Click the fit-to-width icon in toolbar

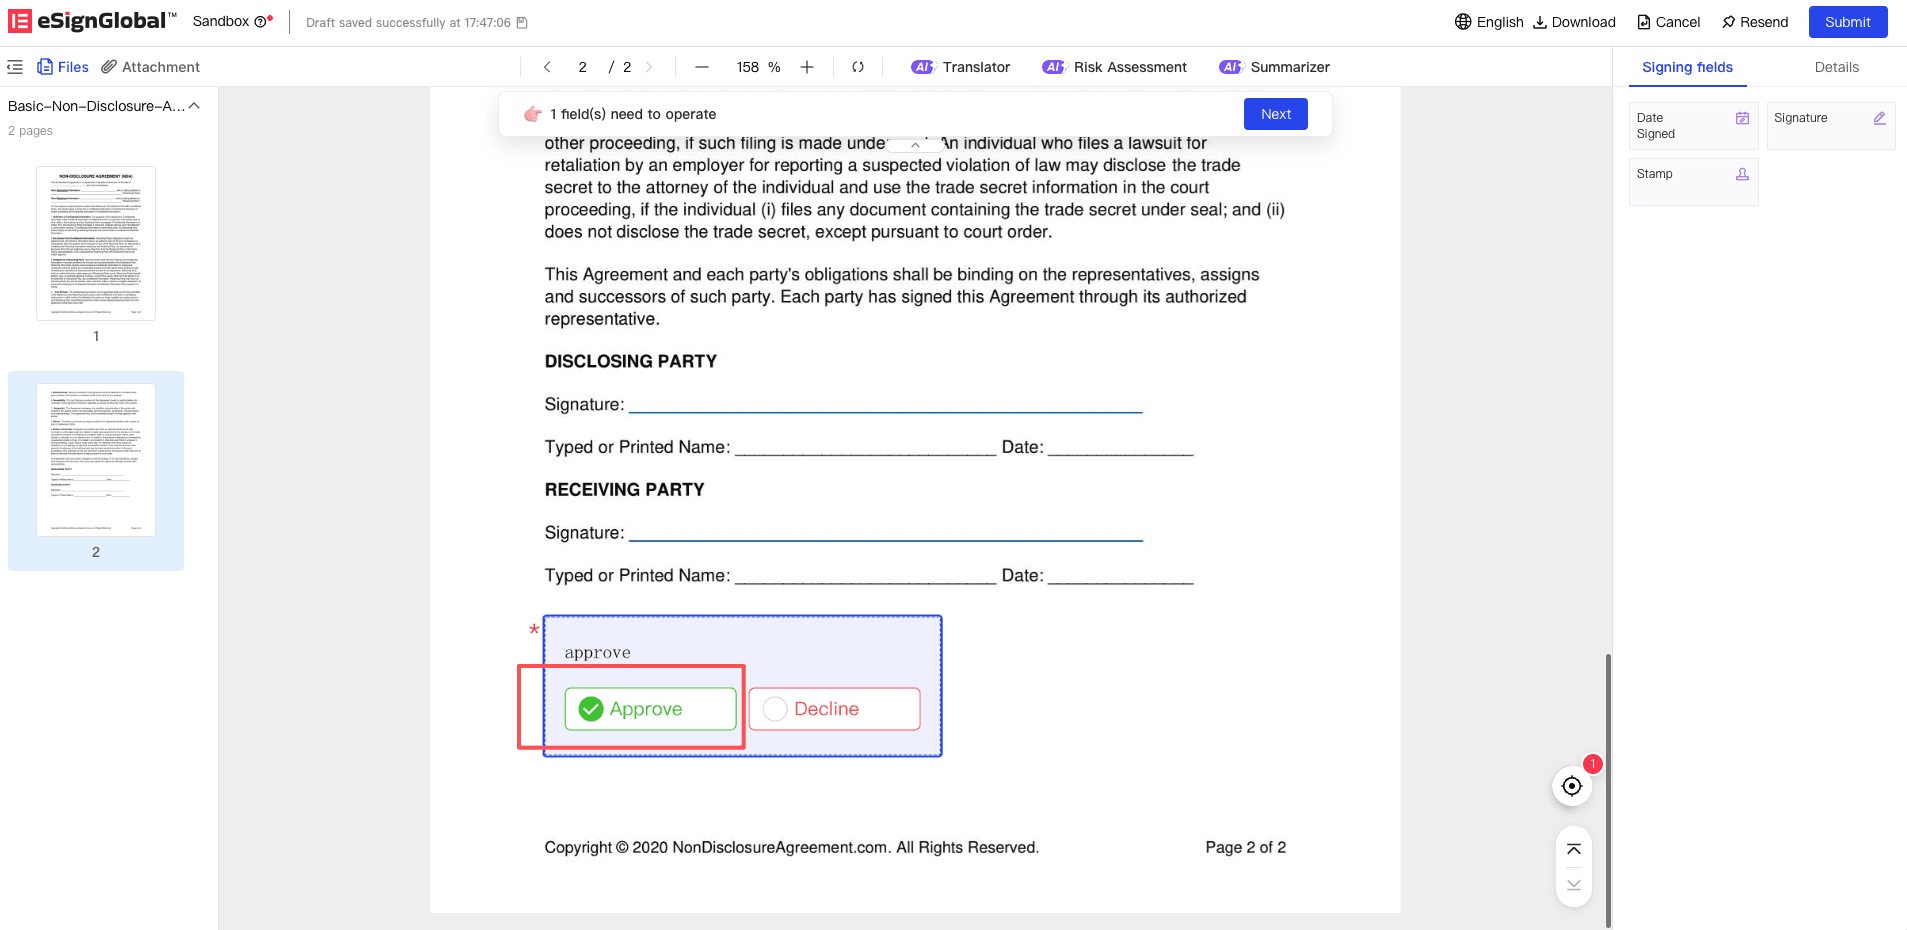pyautogui.click(x=858, y=67)
